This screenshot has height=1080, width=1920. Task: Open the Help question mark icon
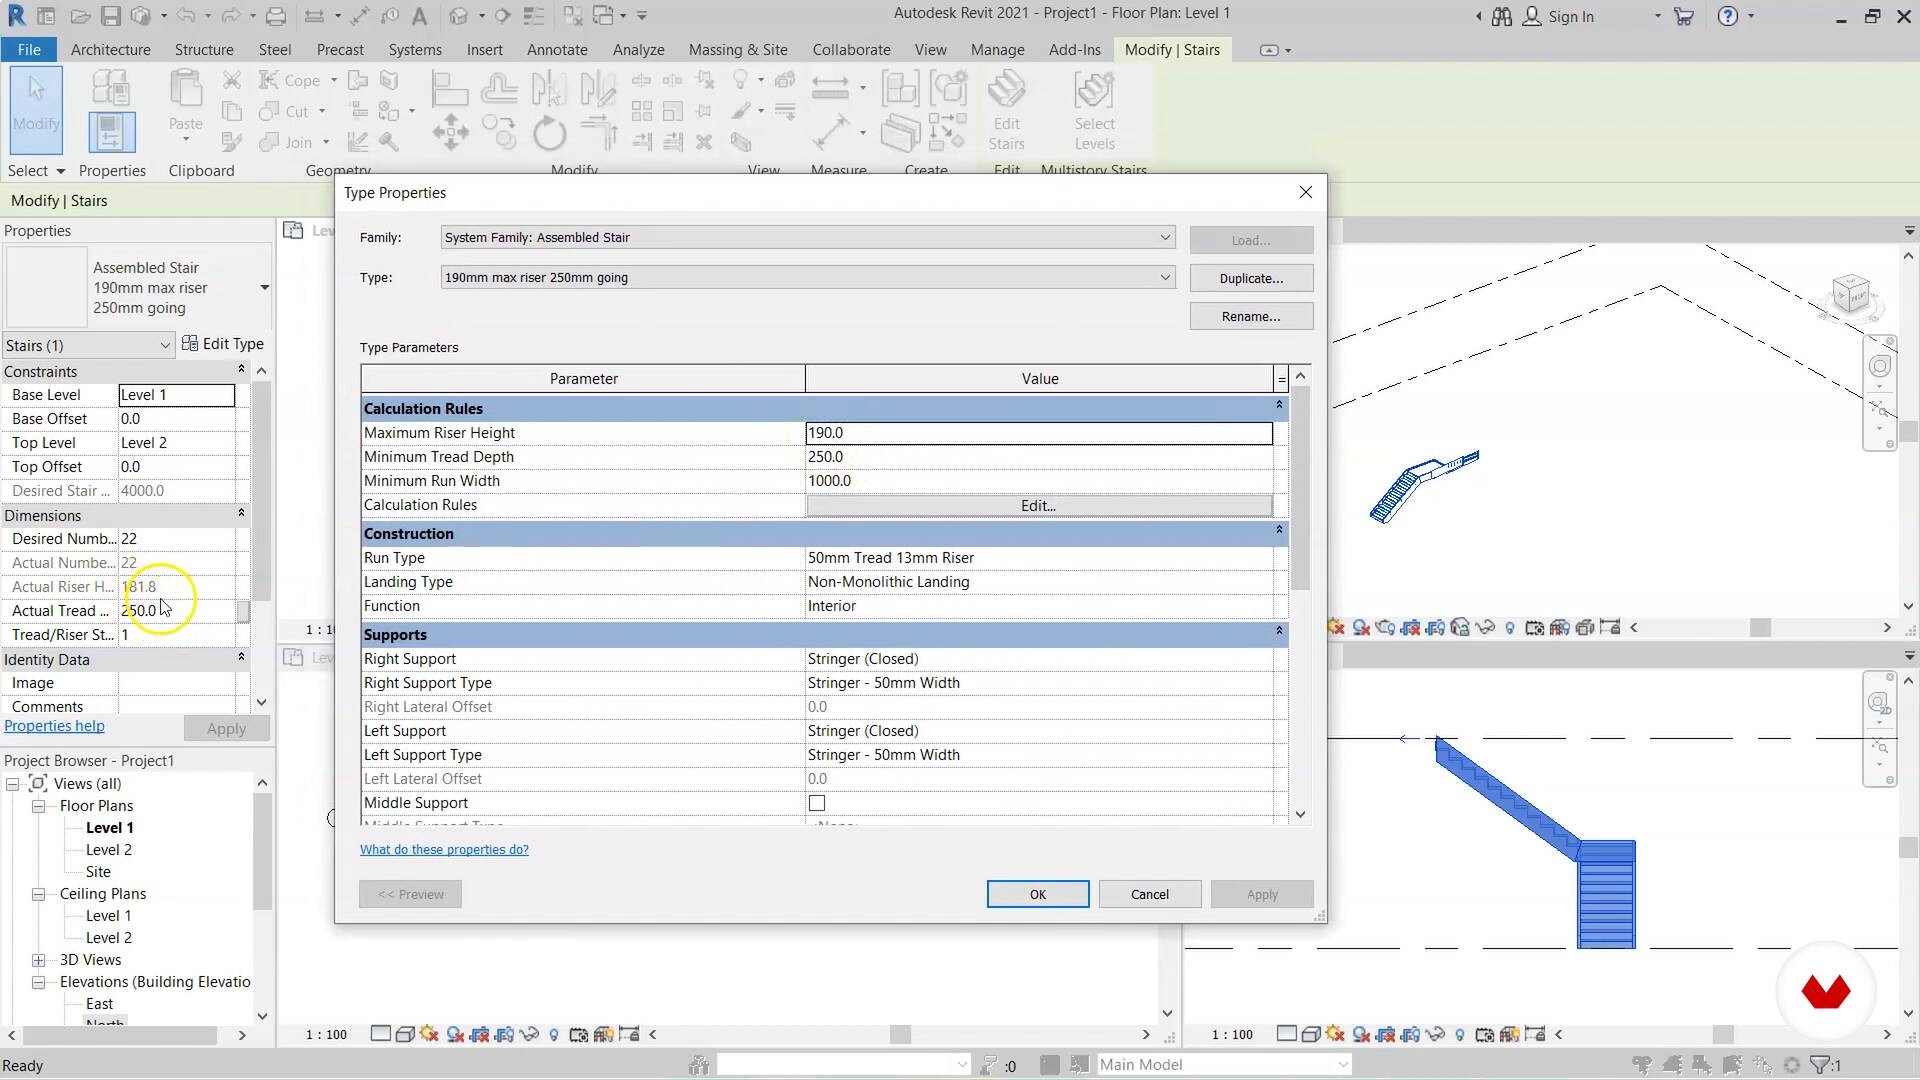tap(1727, 16)
